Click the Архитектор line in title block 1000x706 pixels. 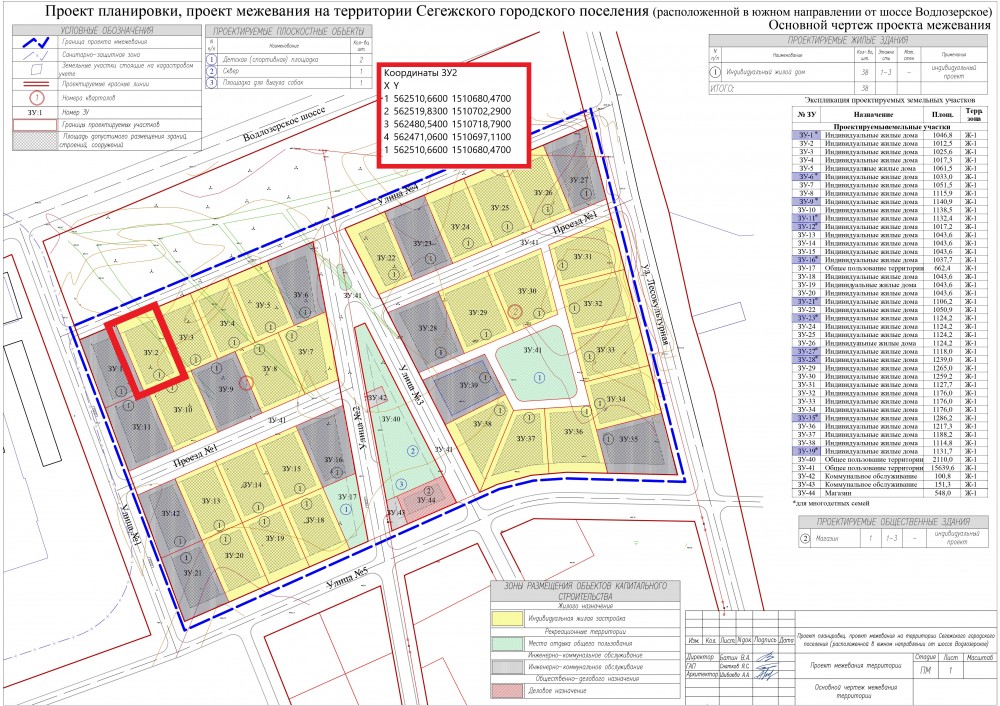click(x=740, y=675)
